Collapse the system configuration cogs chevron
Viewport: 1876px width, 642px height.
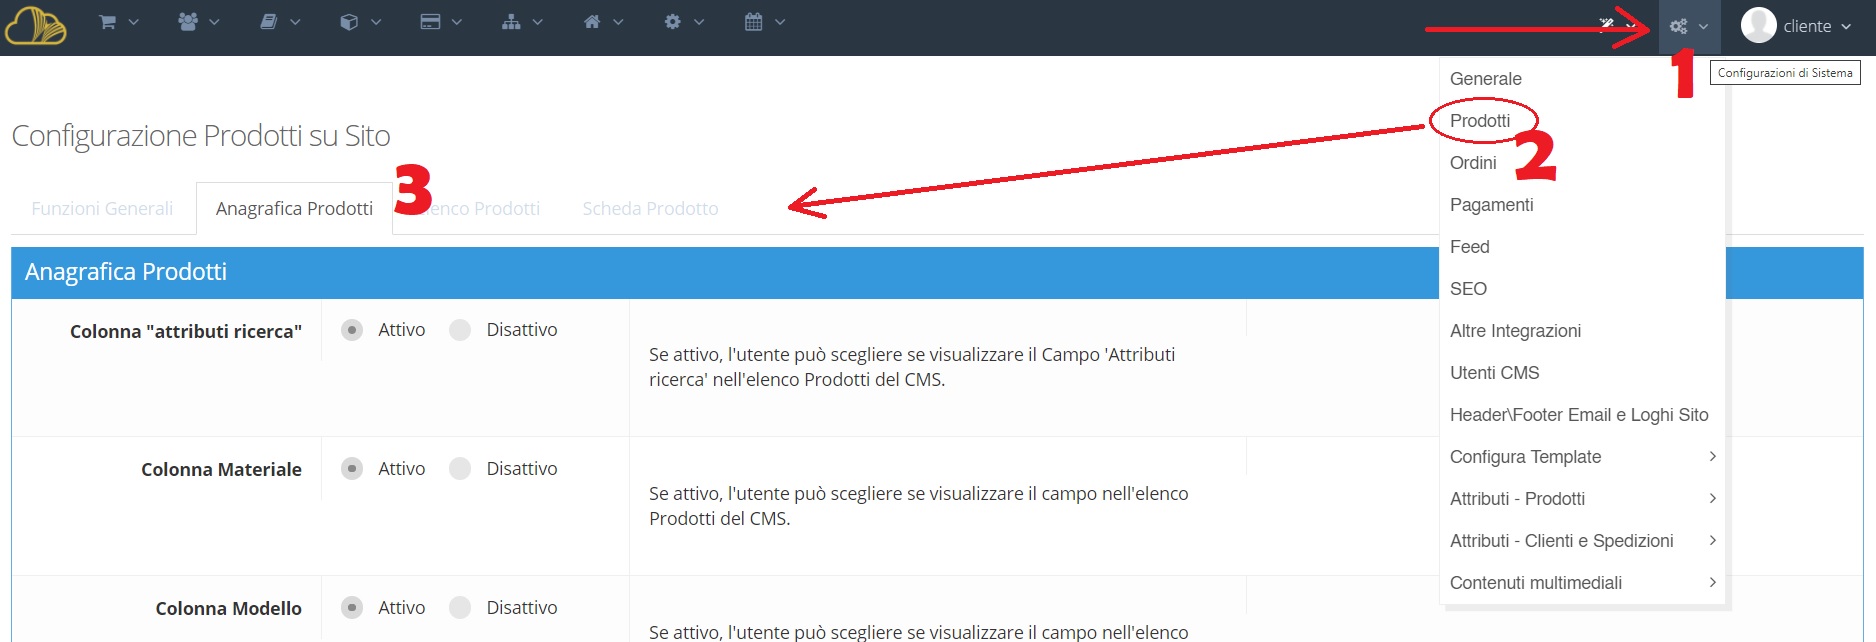(x=1703, y=27)
